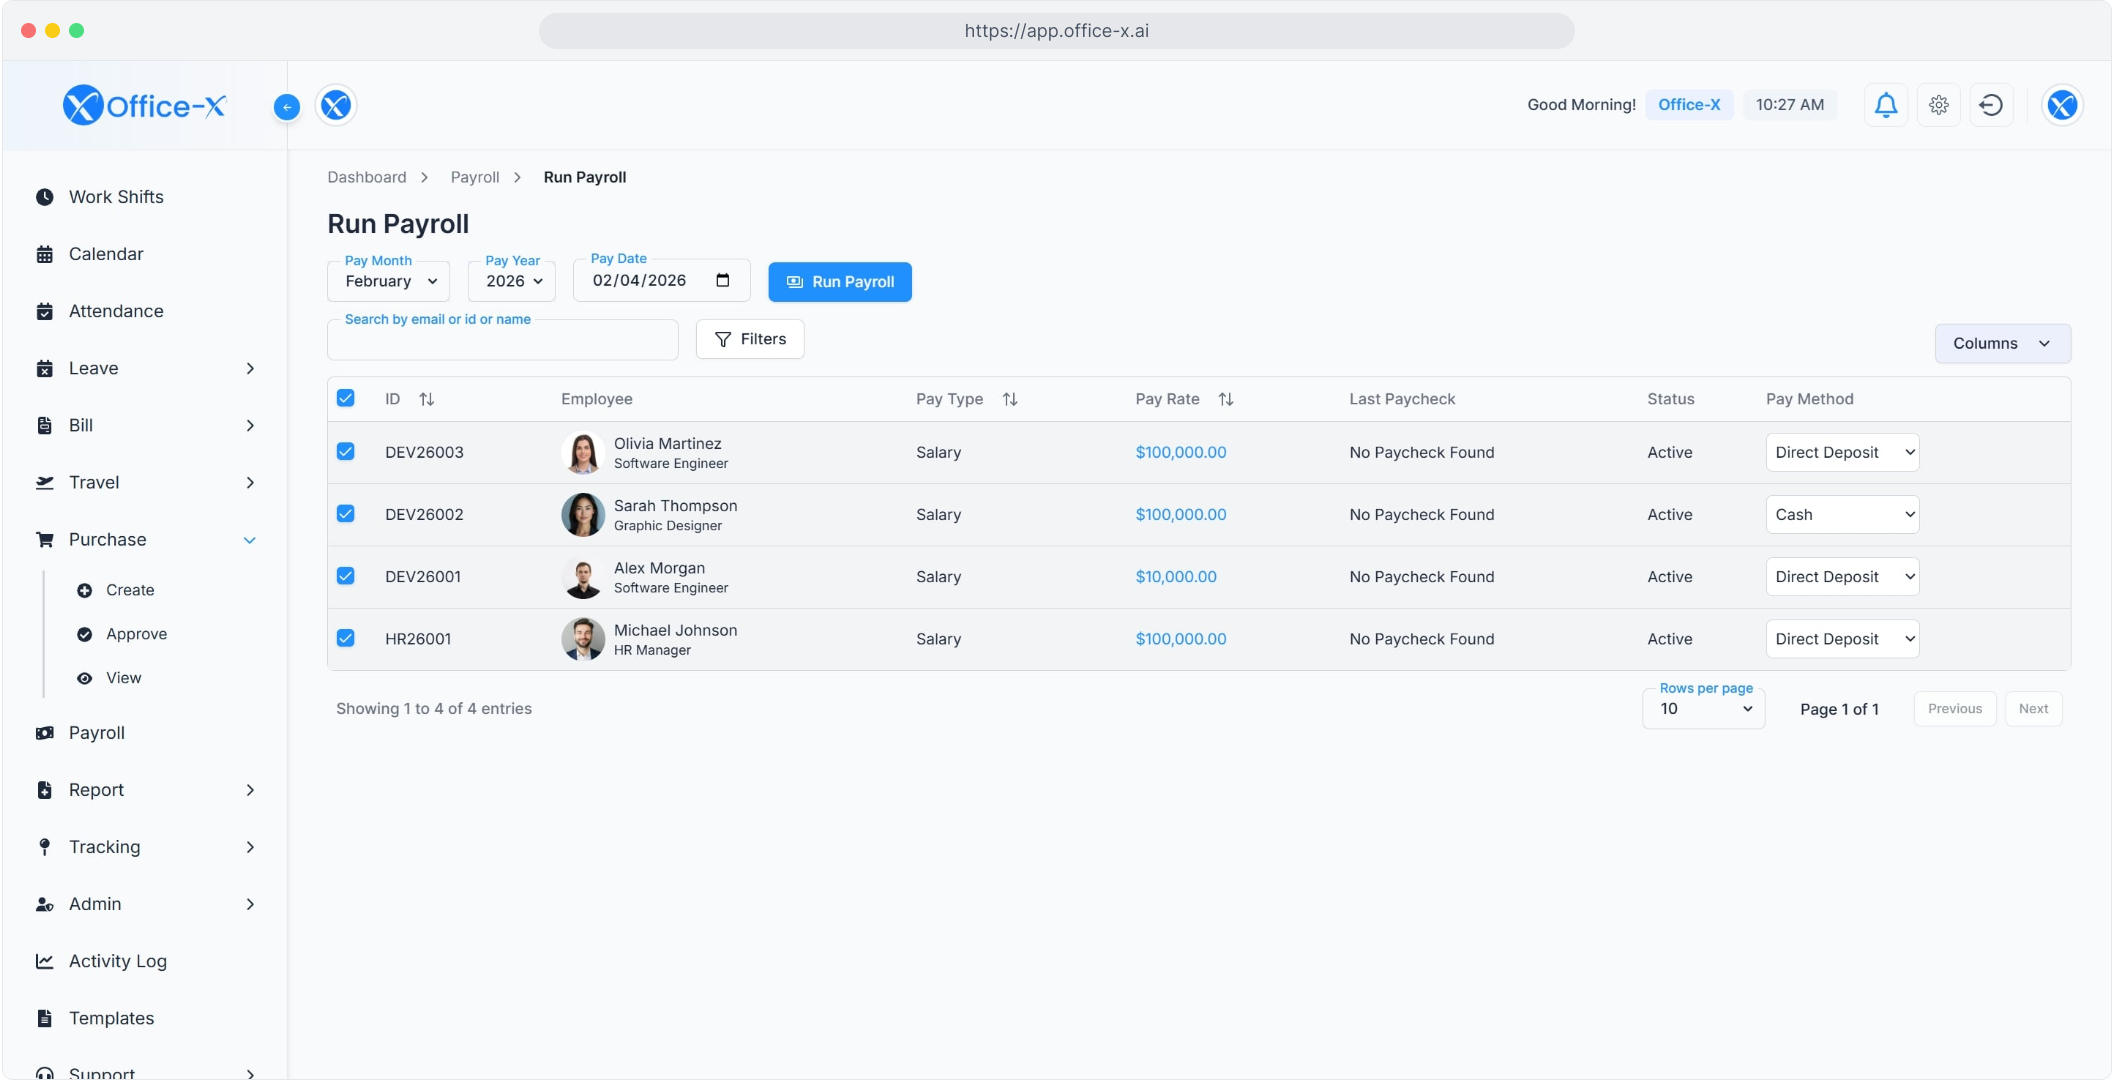Open the settings gear
This screenshot has height=1080, width=2114.
pyautogui.click(x=1938, y=105)
